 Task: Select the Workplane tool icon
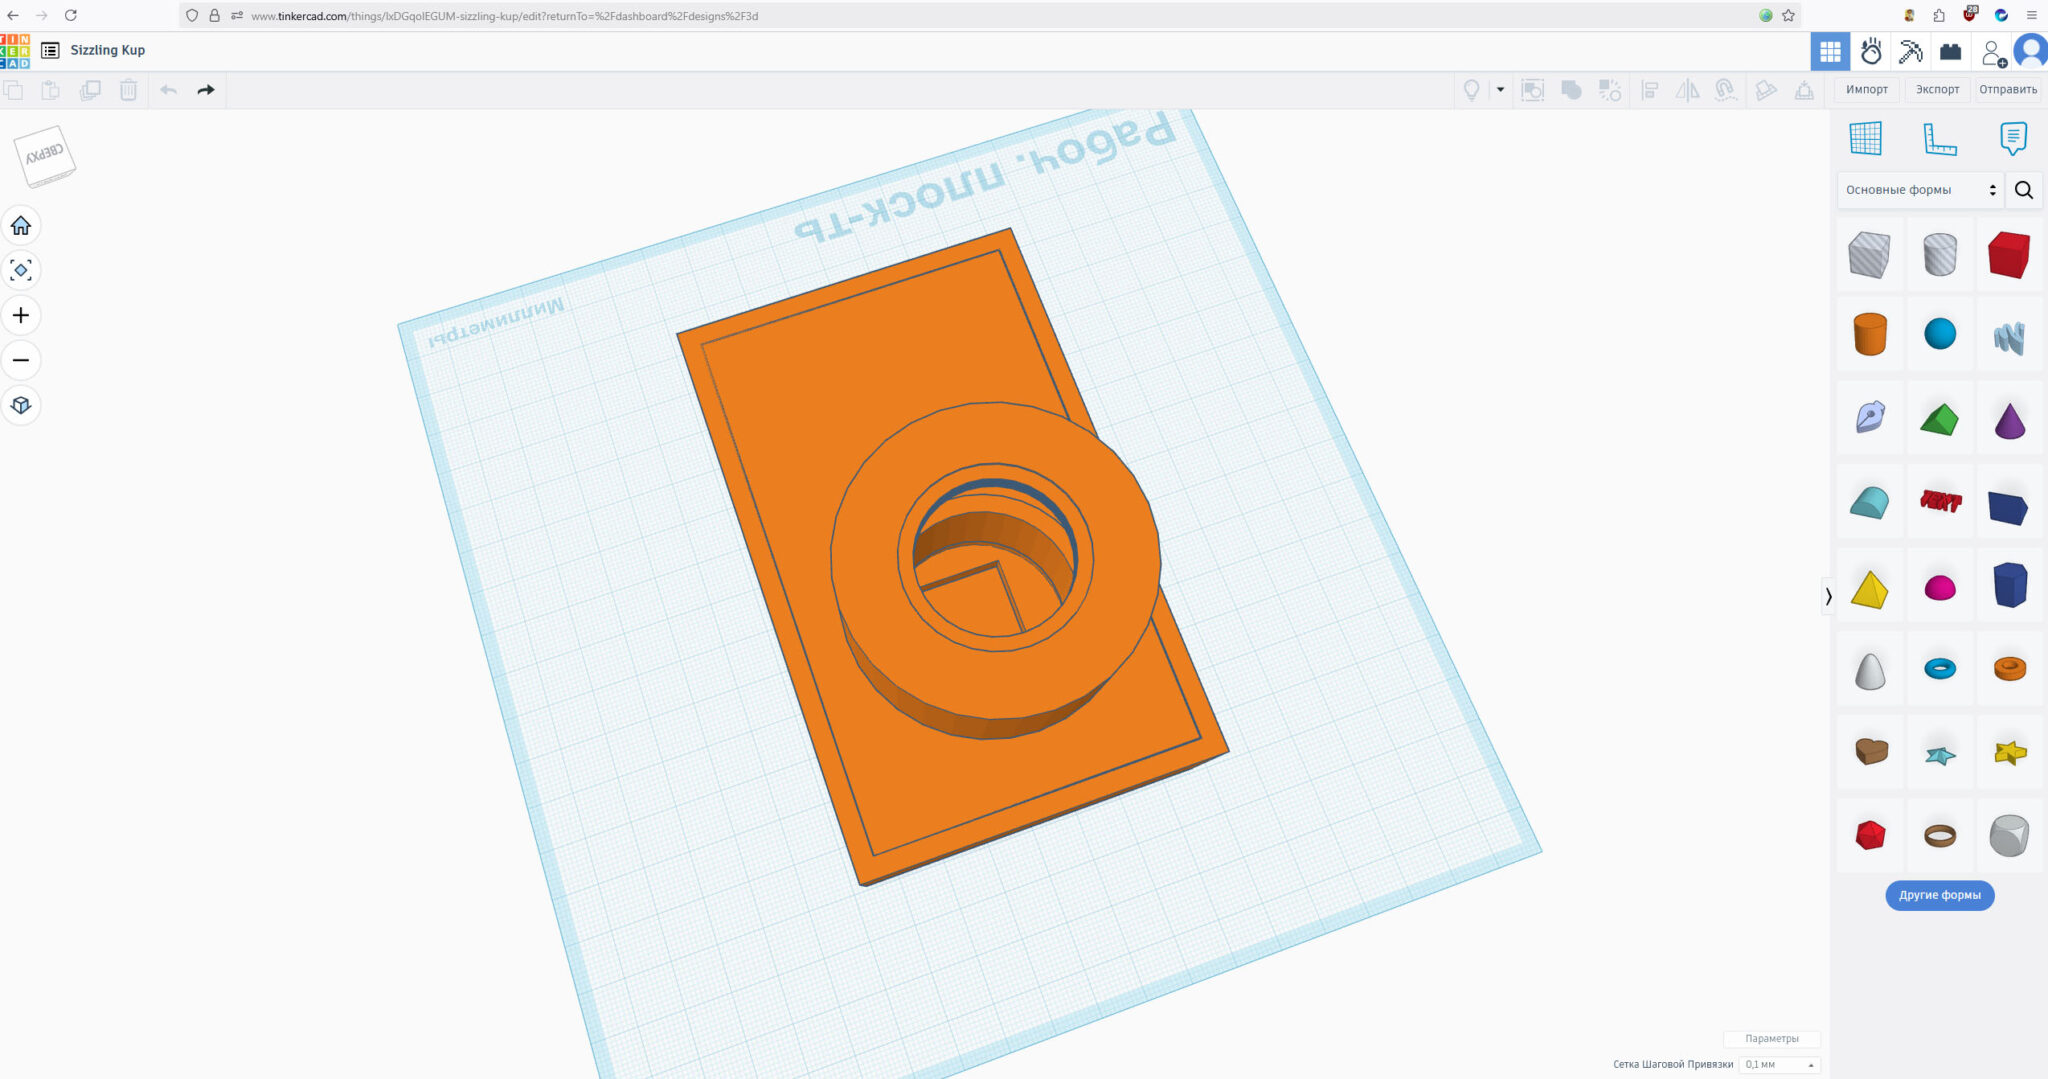tap(1865, 138)
